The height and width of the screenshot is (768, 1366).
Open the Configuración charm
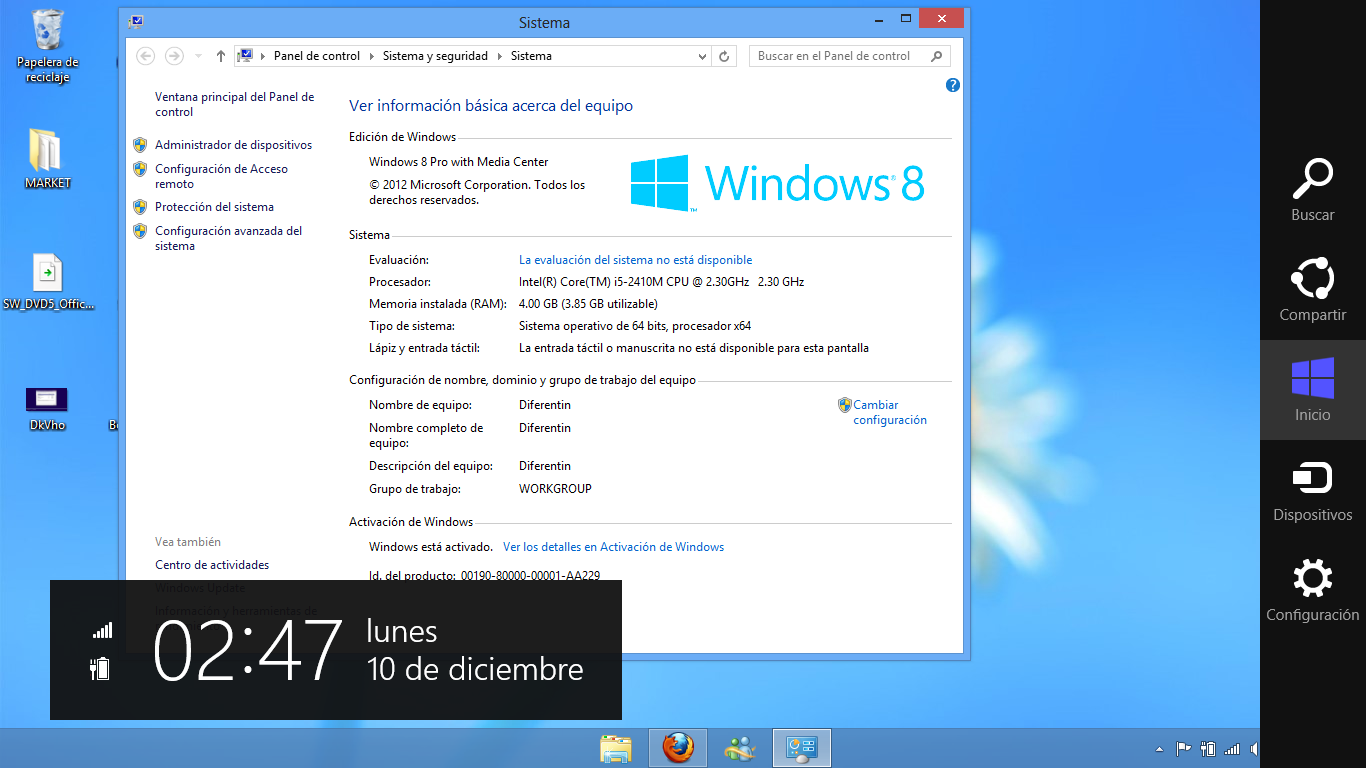[x=1312, y=590]
